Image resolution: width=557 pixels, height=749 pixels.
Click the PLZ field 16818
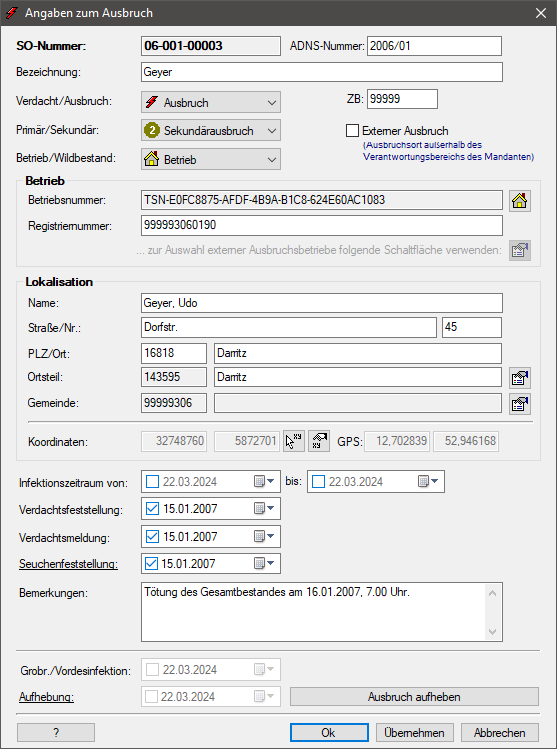pyautogui.click(x=174, y=353)
